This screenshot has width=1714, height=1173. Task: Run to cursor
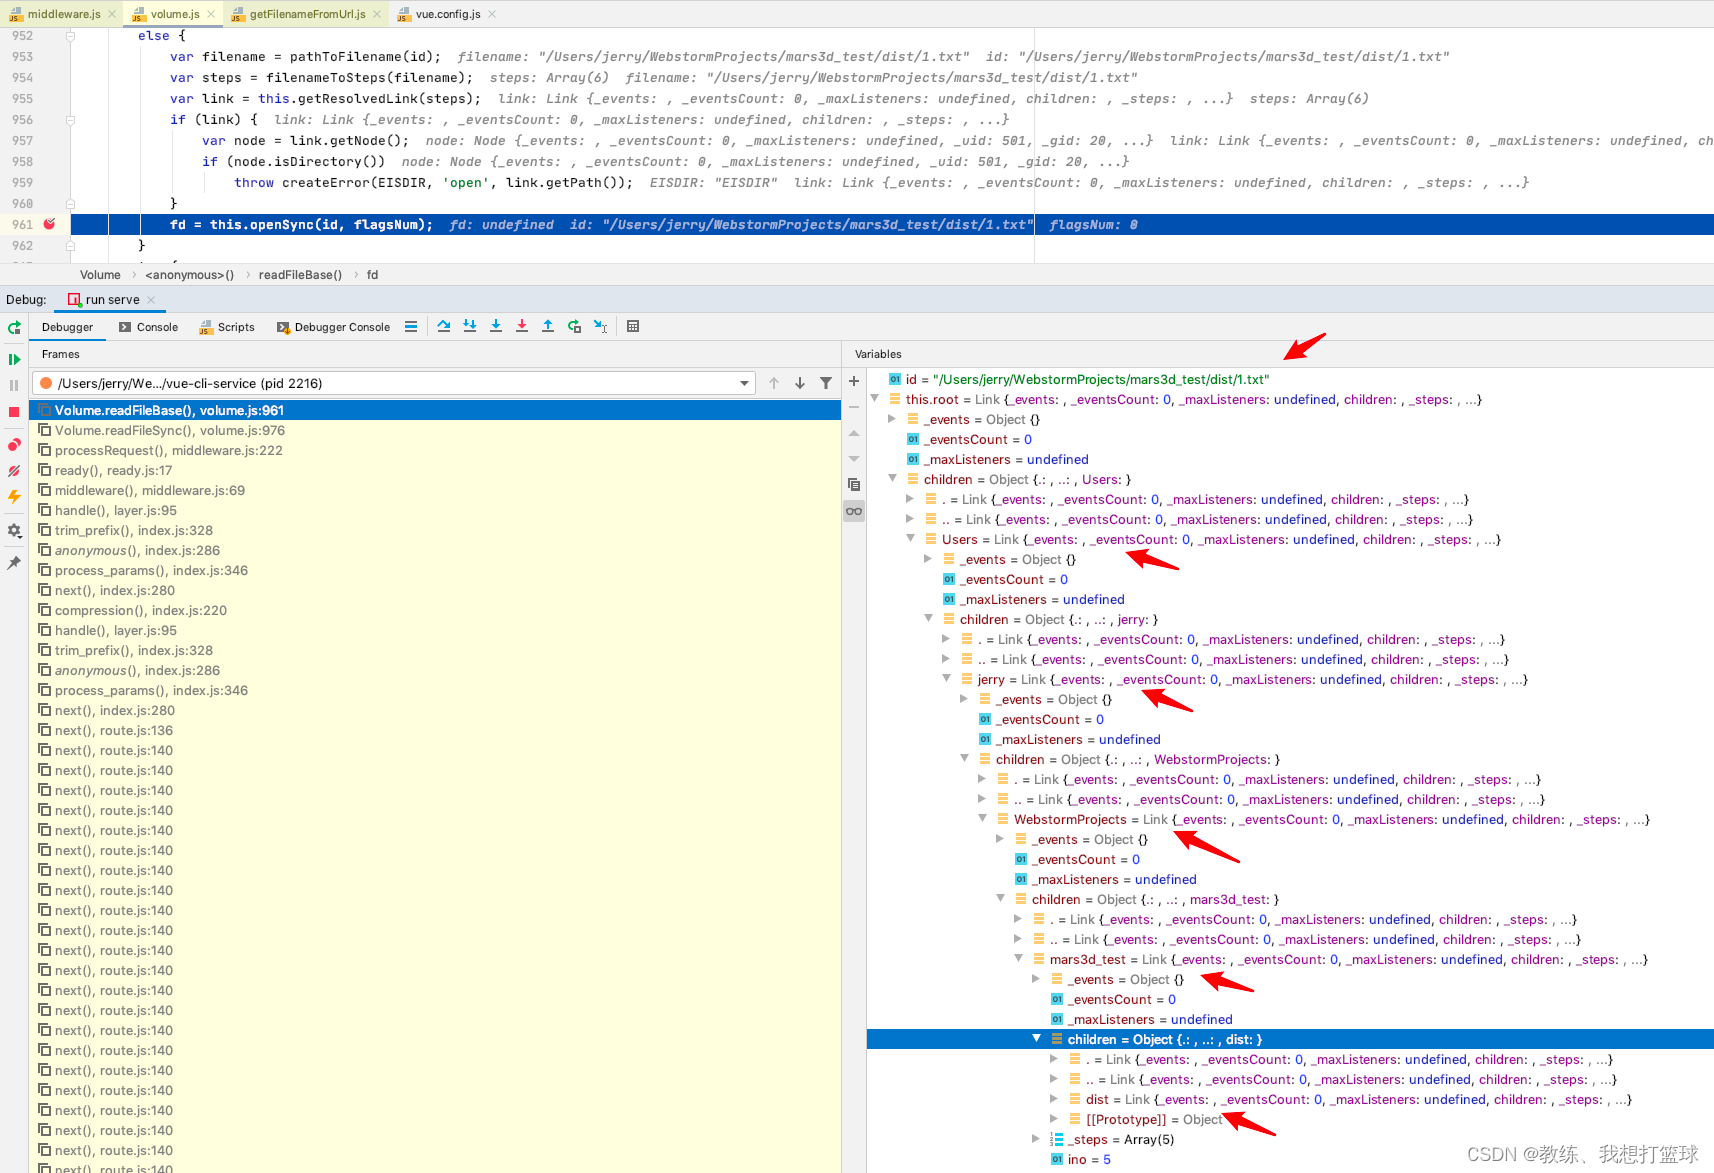[x=600, y=327]
